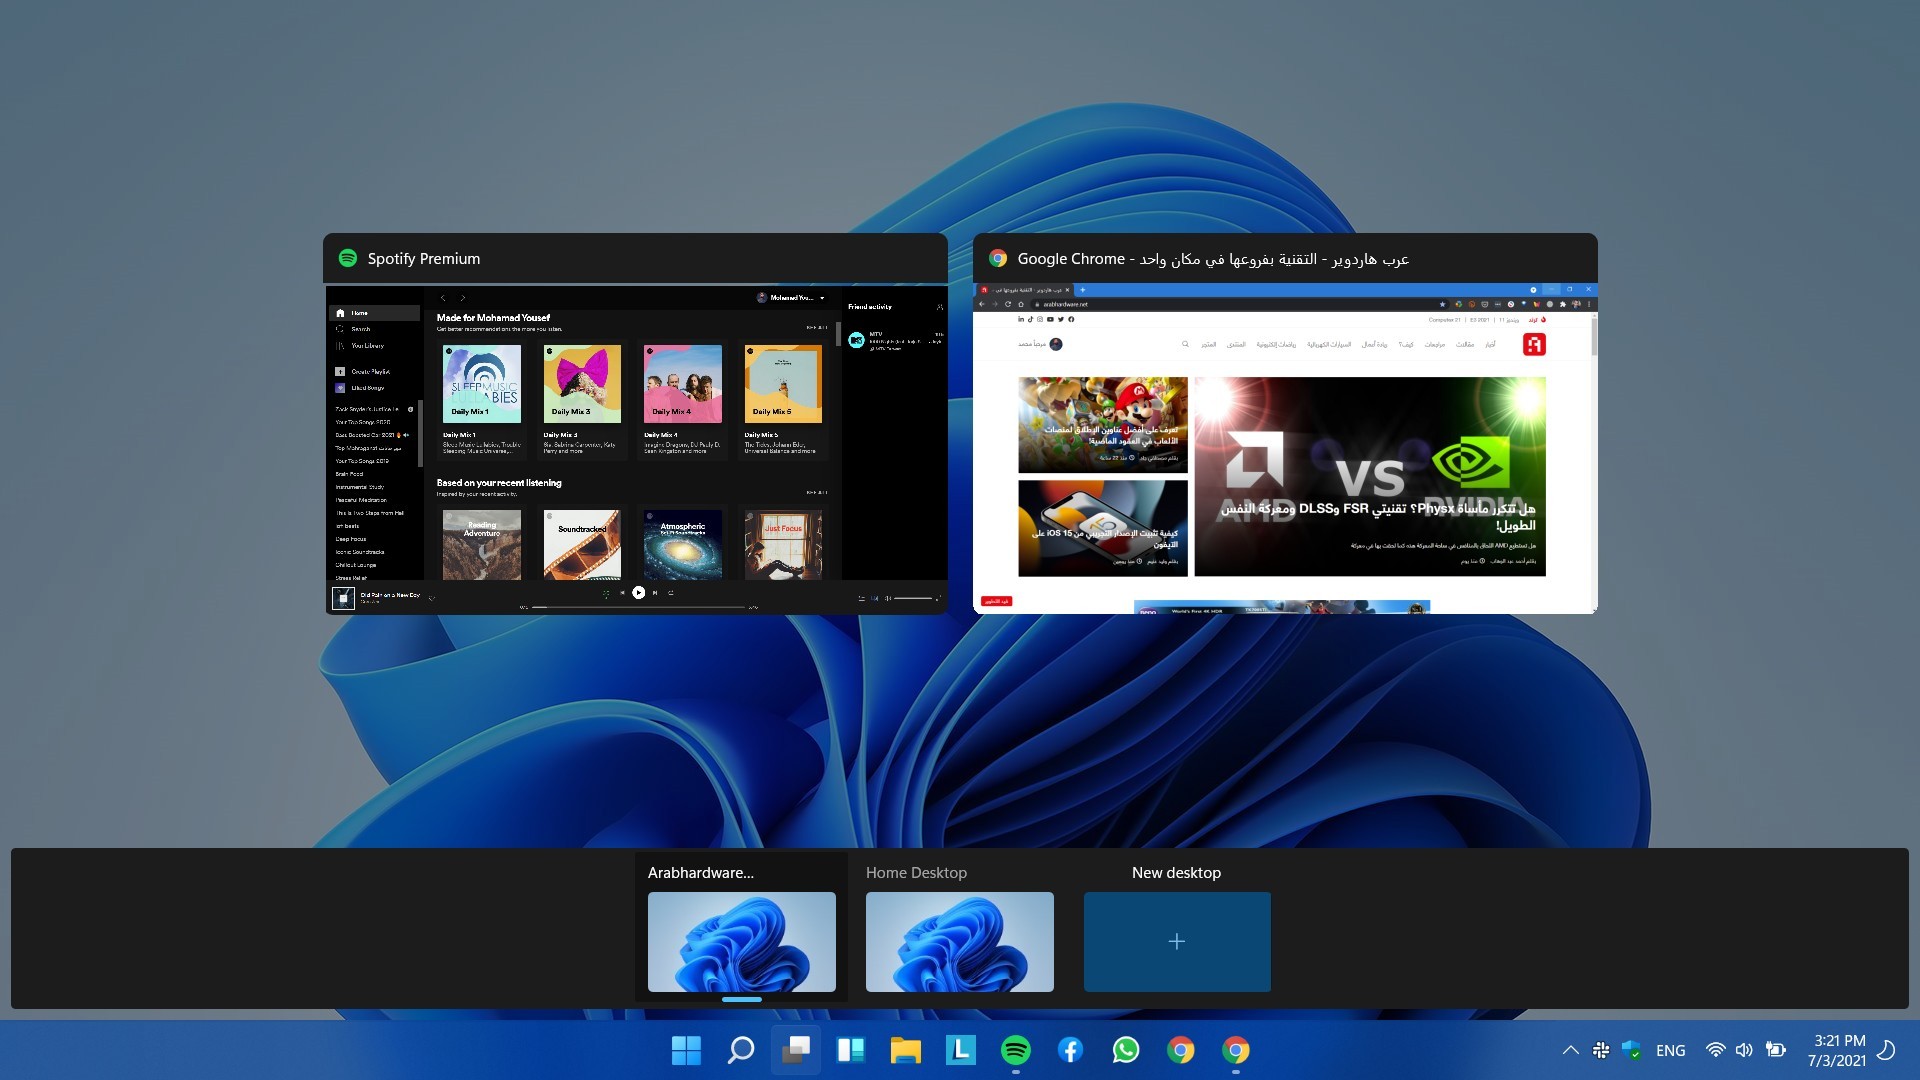Click Chrome's home button
The width and height of the screenshot is (1920, 1080).
pyautogui.click(x=1021, y=304)
